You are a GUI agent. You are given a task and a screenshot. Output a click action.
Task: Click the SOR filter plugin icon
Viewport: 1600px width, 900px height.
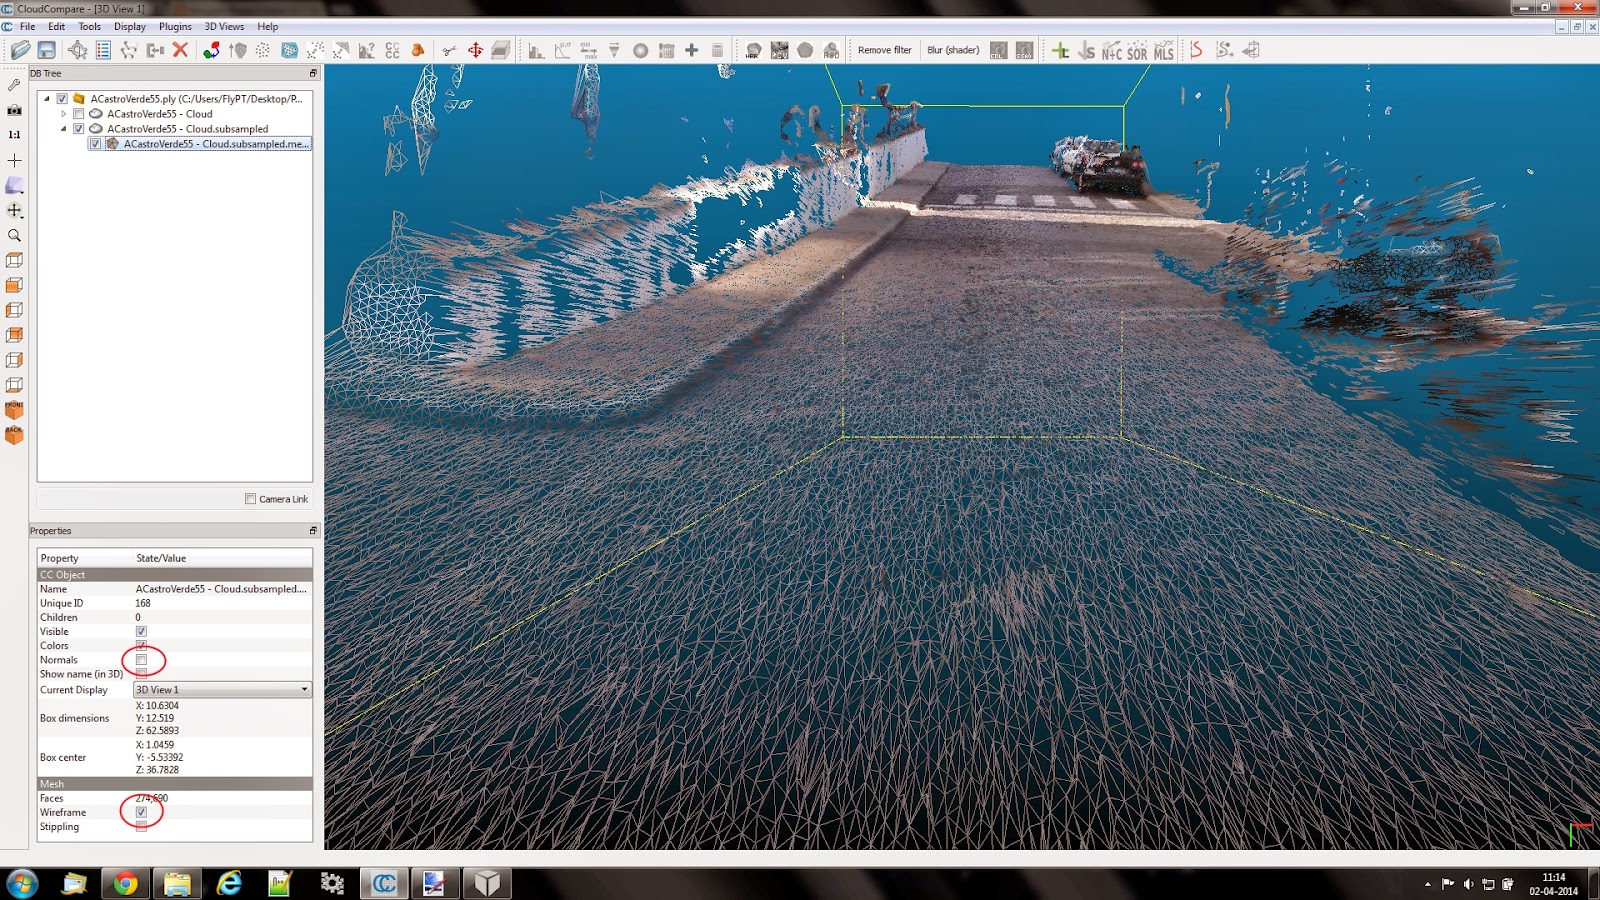point(1137,51)
